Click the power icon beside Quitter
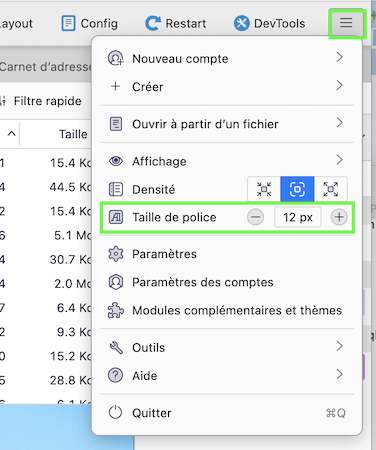 pos(116,413)
